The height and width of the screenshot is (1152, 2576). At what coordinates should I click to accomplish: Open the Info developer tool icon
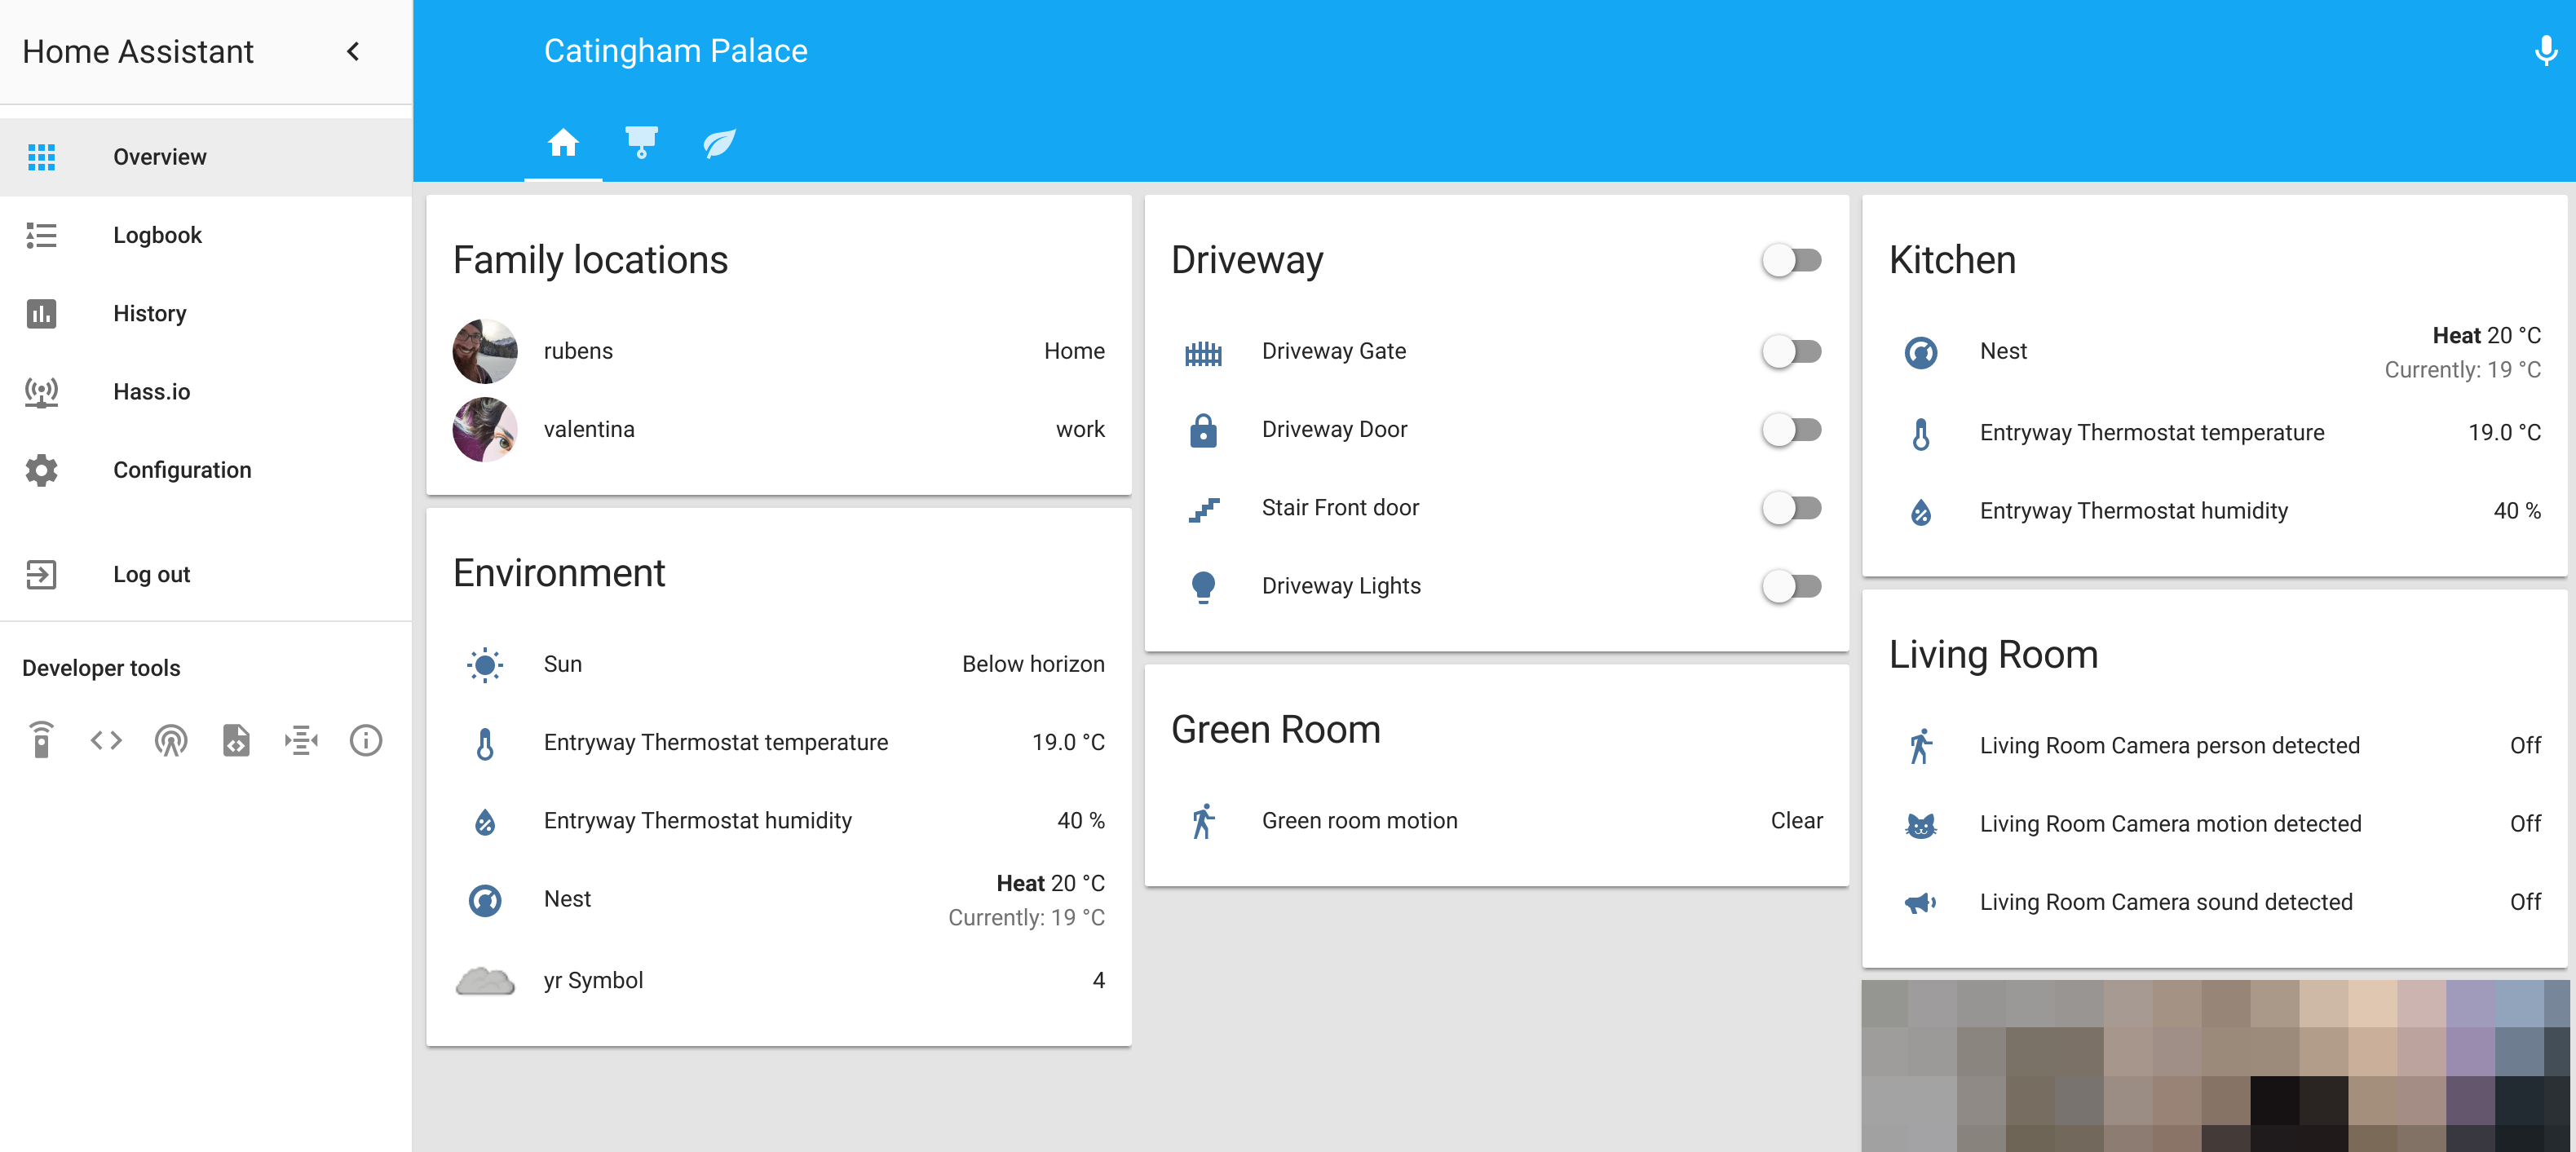[366, 740]
